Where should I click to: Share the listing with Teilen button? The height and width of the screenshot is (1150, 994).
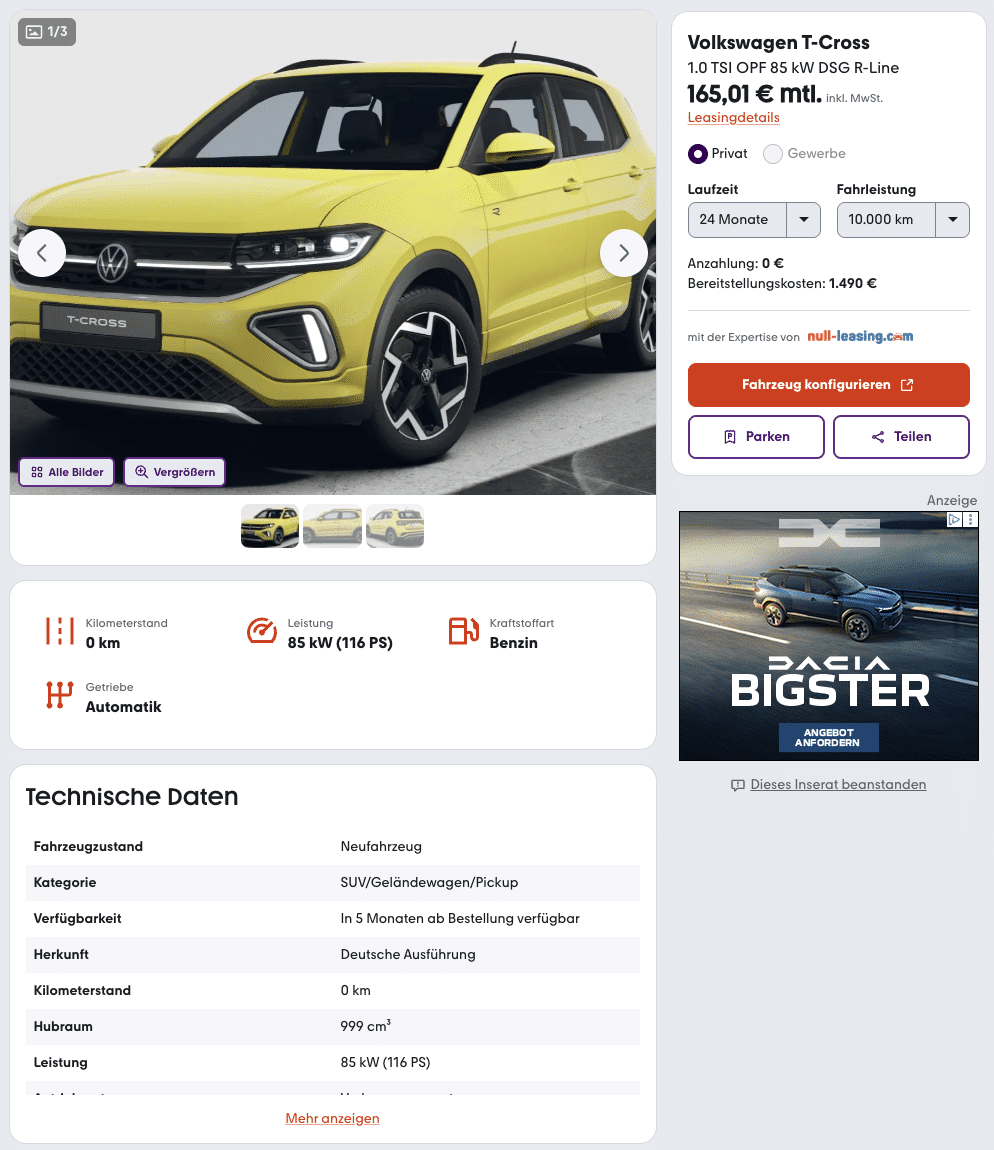point(902,437)
